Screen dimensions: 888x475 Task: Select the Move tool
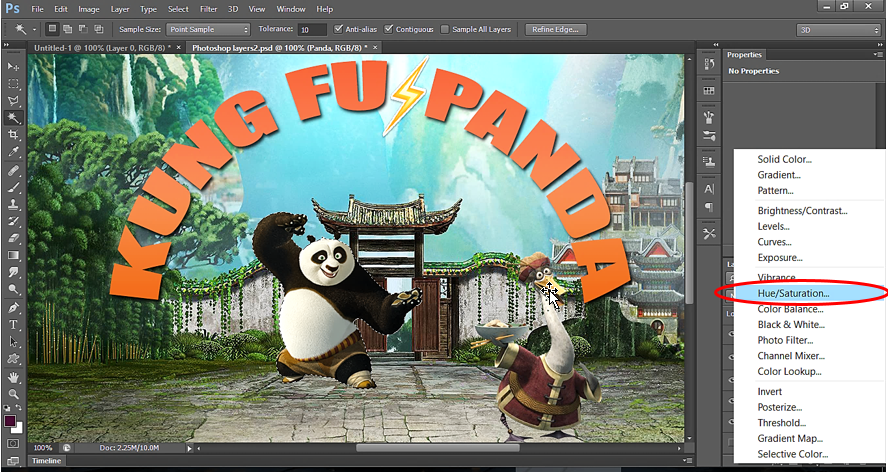[13, 67]
